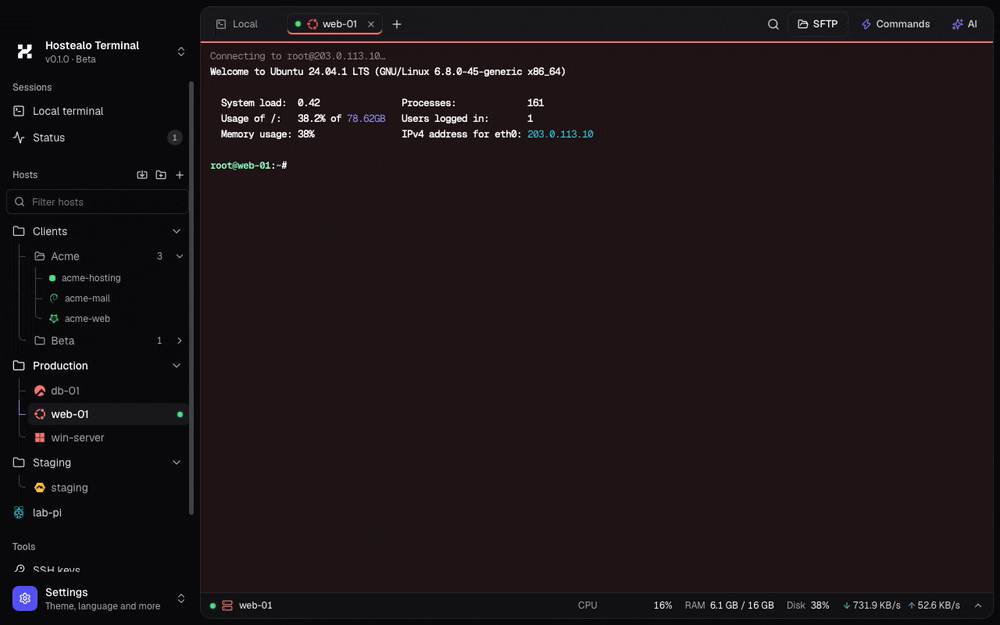This screenshot has height=625, width=1000.
Task: Click the upload speed 52.6 KB/s
Action: 934,606
